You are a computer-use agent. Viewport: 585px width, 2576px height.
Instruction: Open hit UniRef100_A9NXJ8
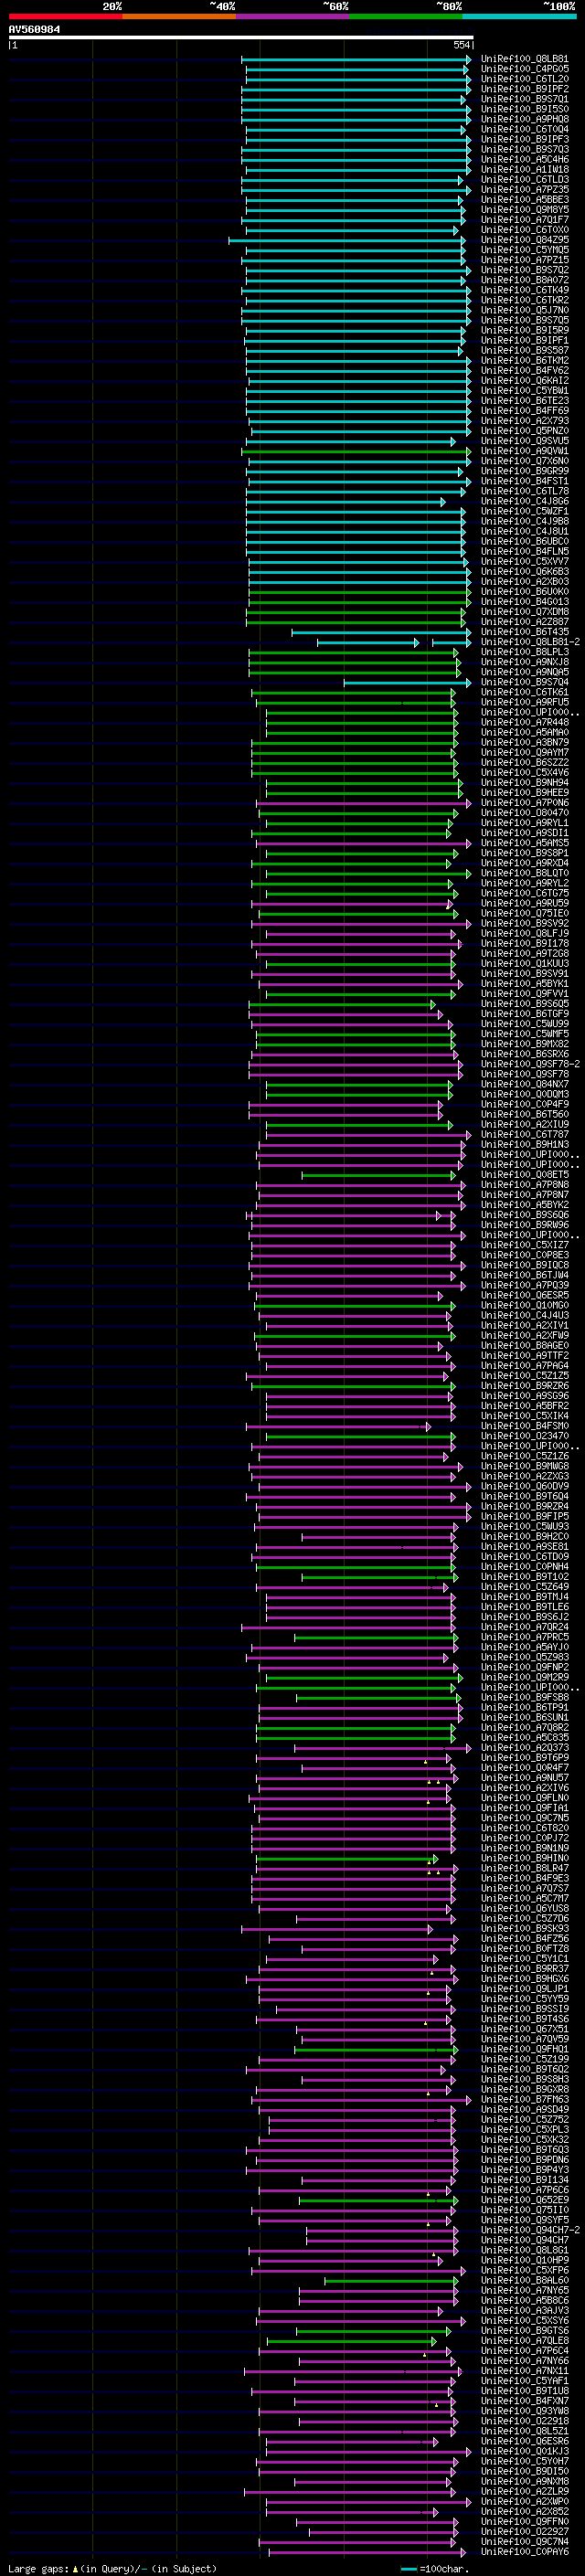tap(525, 662)
